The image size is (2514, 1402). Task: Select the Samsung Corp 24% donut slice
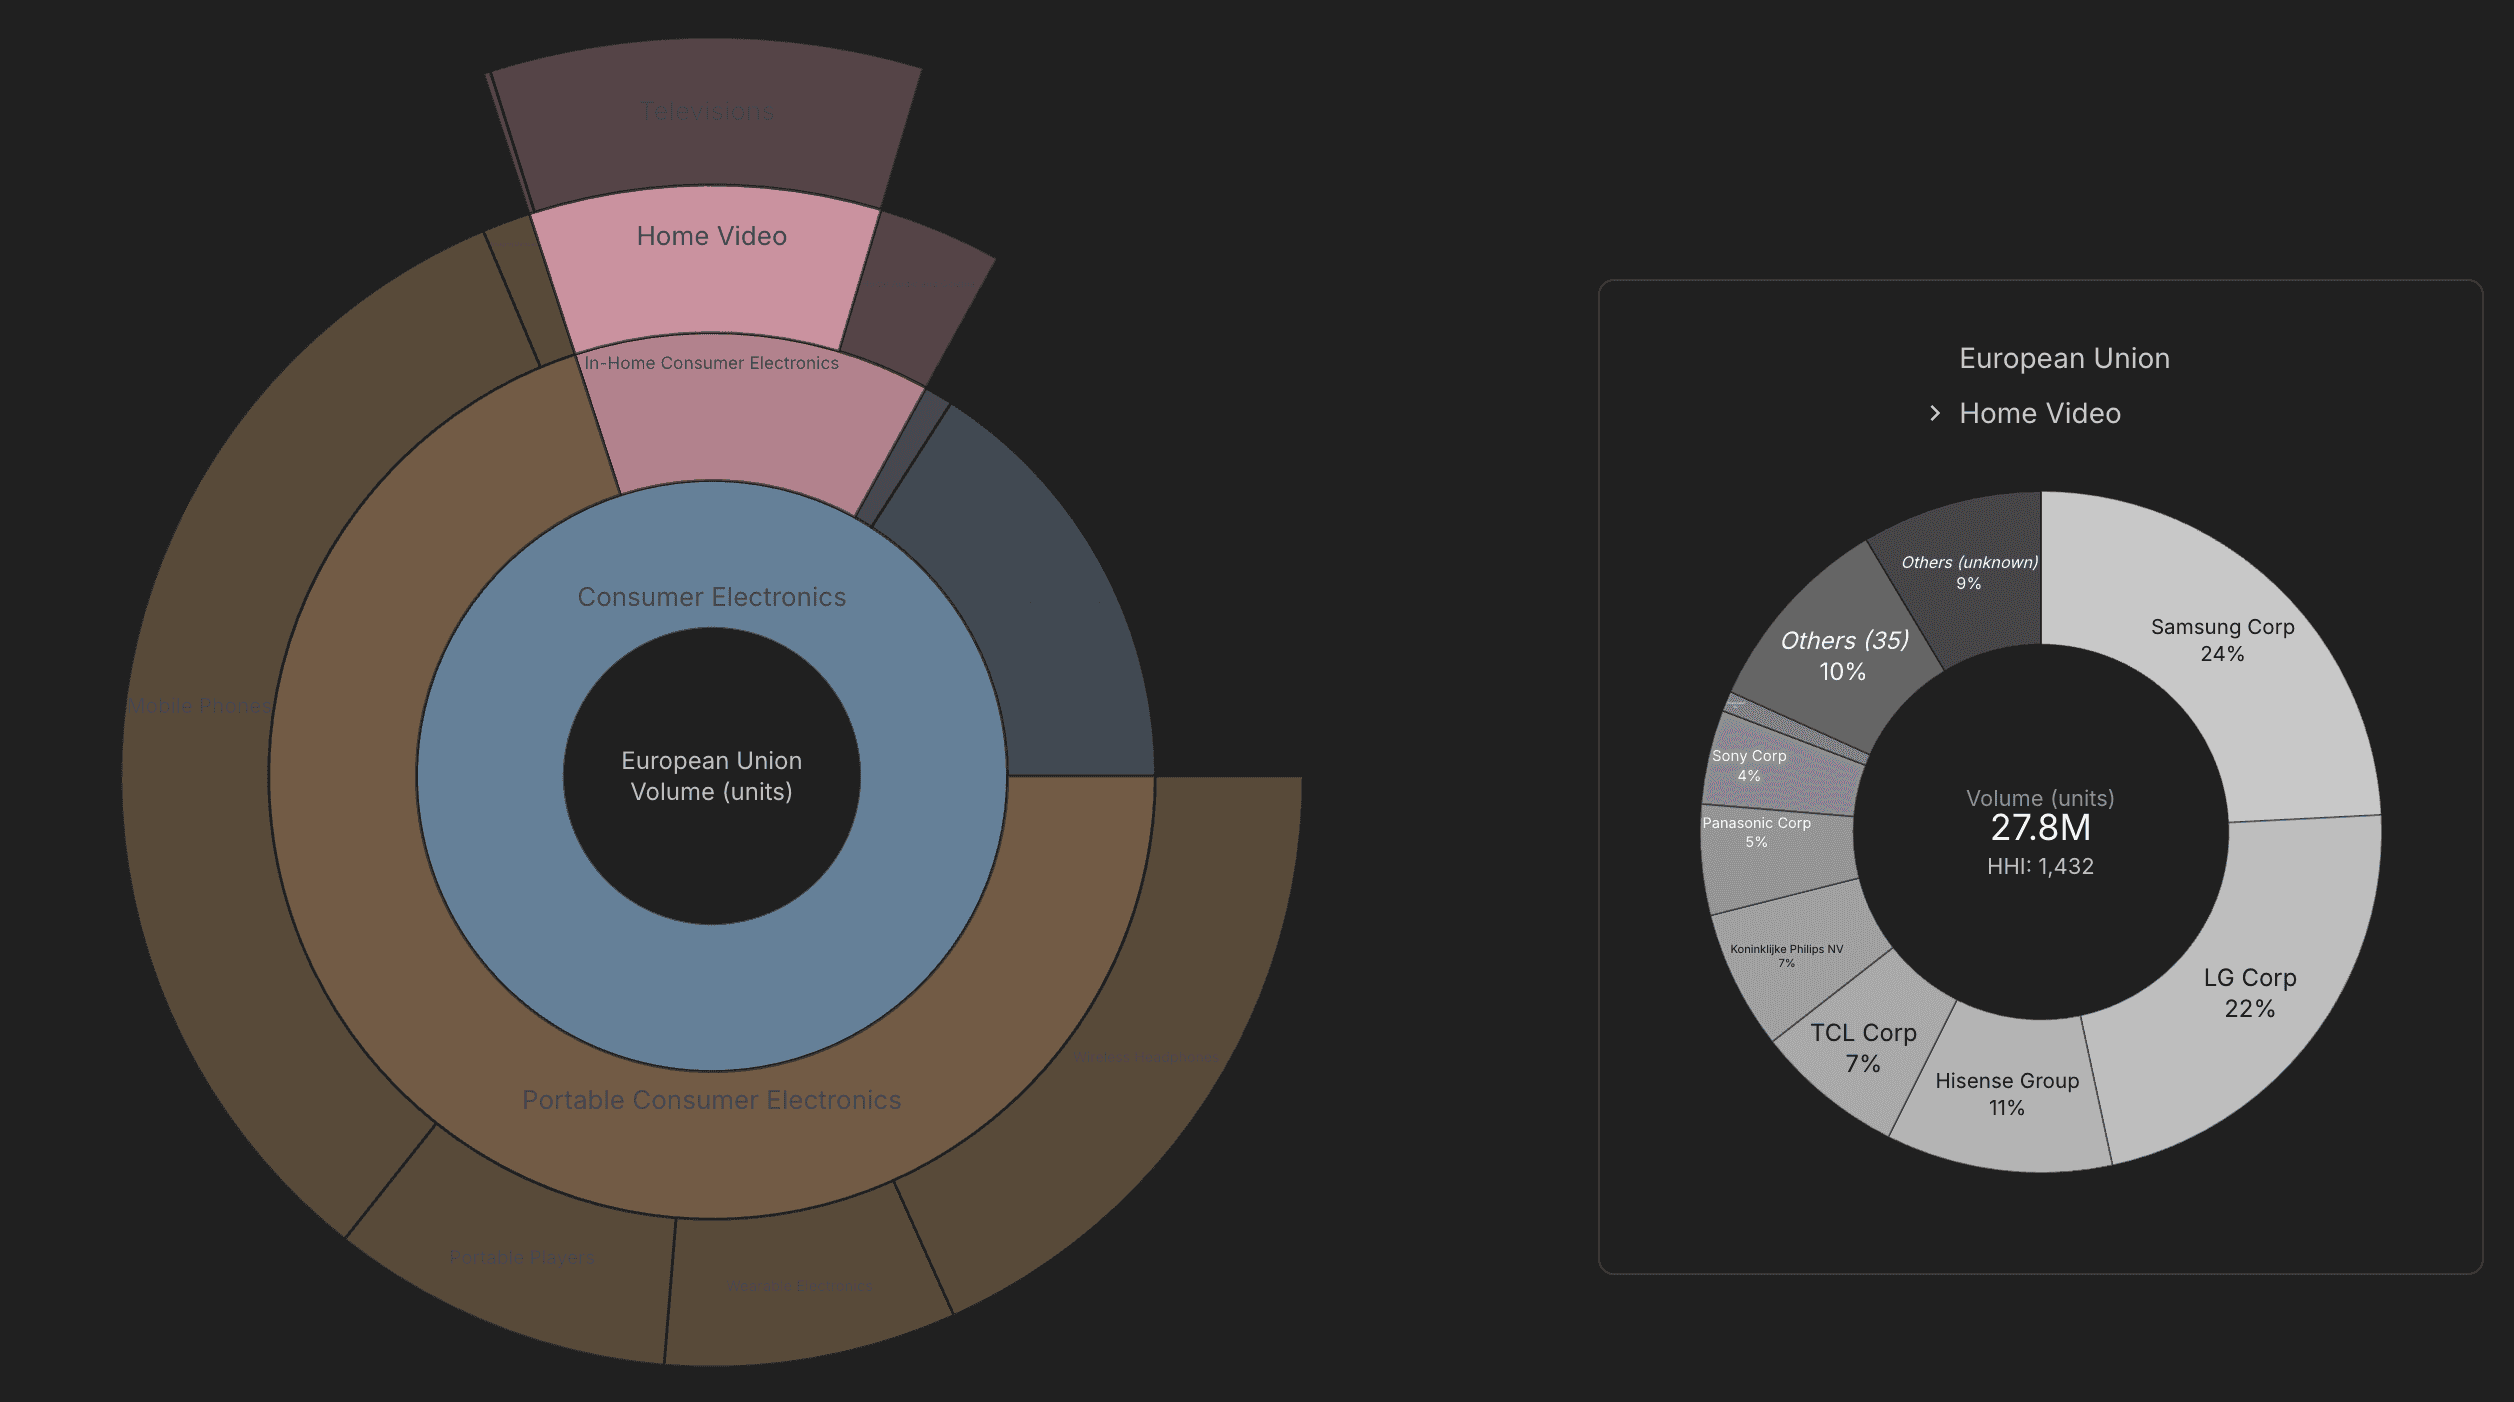pos(2222,640)
